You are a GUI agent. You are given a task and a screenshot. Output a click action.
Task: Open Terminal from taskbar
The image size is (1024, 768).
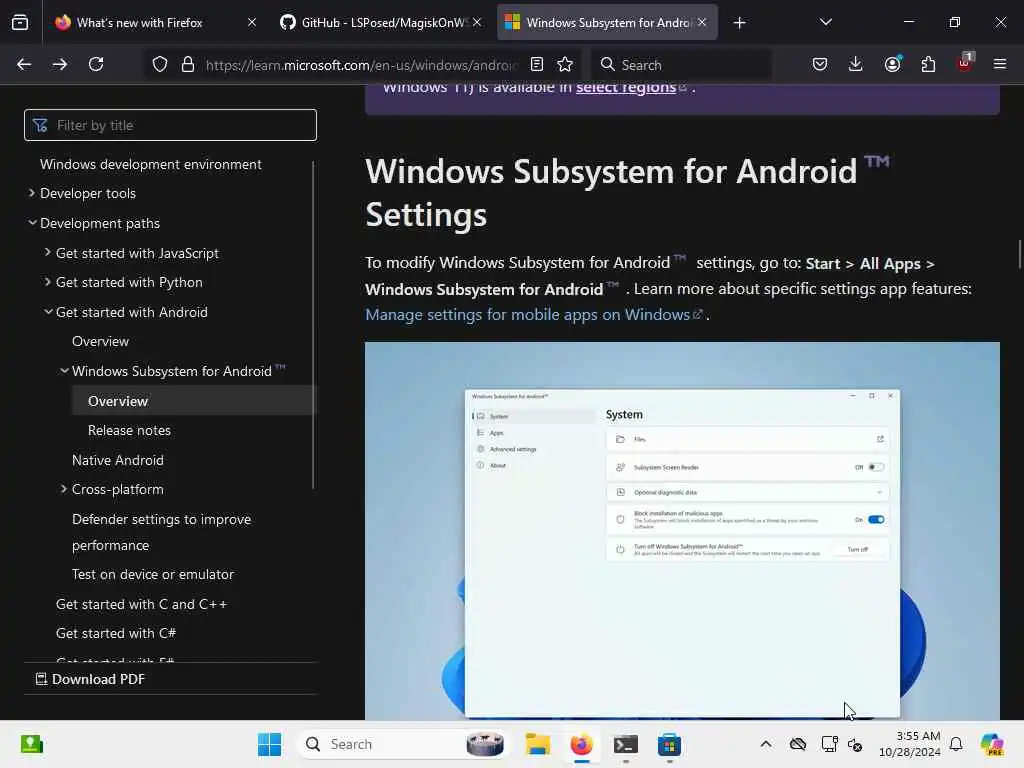(x=626, y=744)
